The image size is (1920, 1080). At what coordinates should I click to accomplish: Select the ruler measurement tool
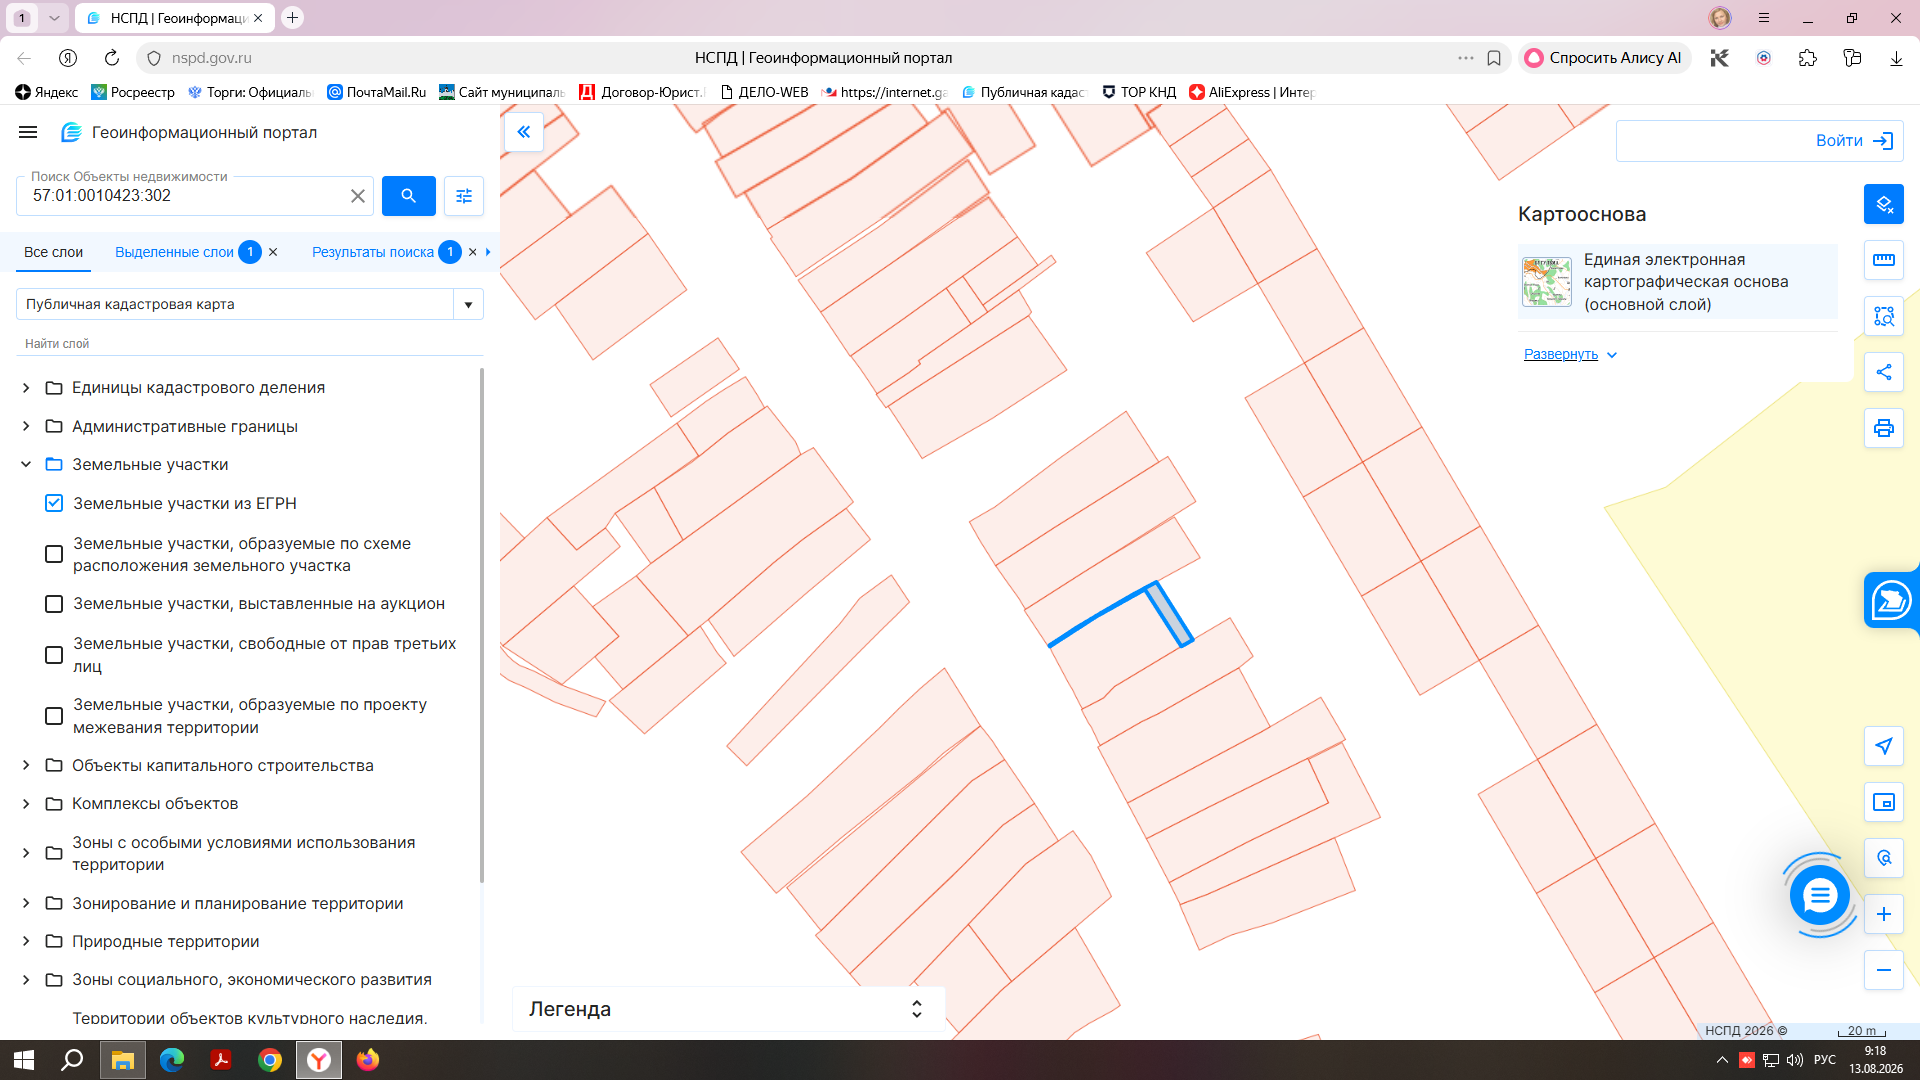[1884, 260]
